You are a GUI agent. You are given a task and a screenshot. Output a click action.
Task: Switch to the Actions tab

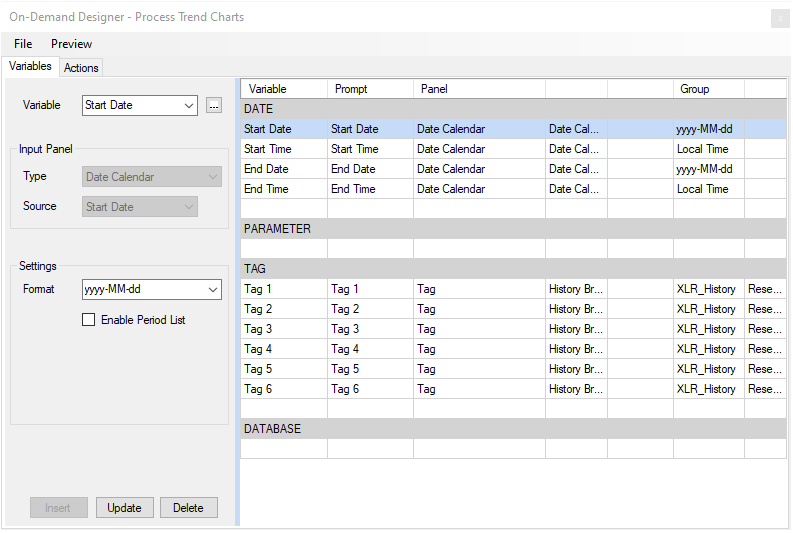tap(81, 68)
